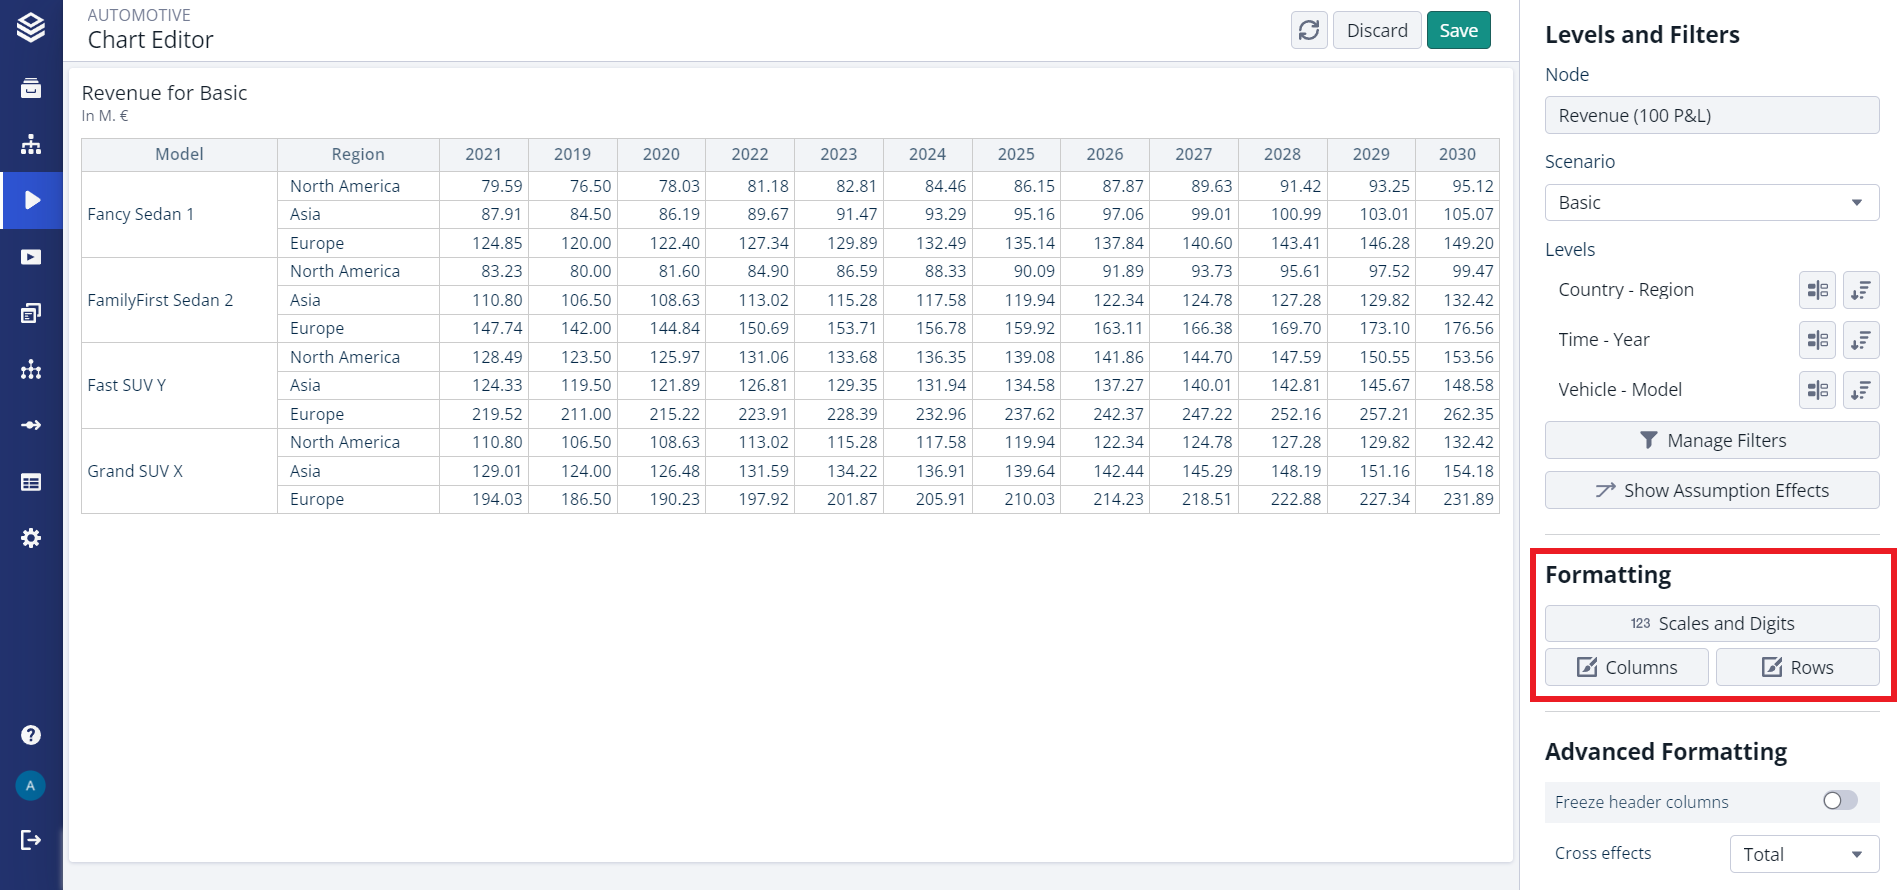Click the help question mark icon
Viewport: 1904px width, 890px height.
31,735
